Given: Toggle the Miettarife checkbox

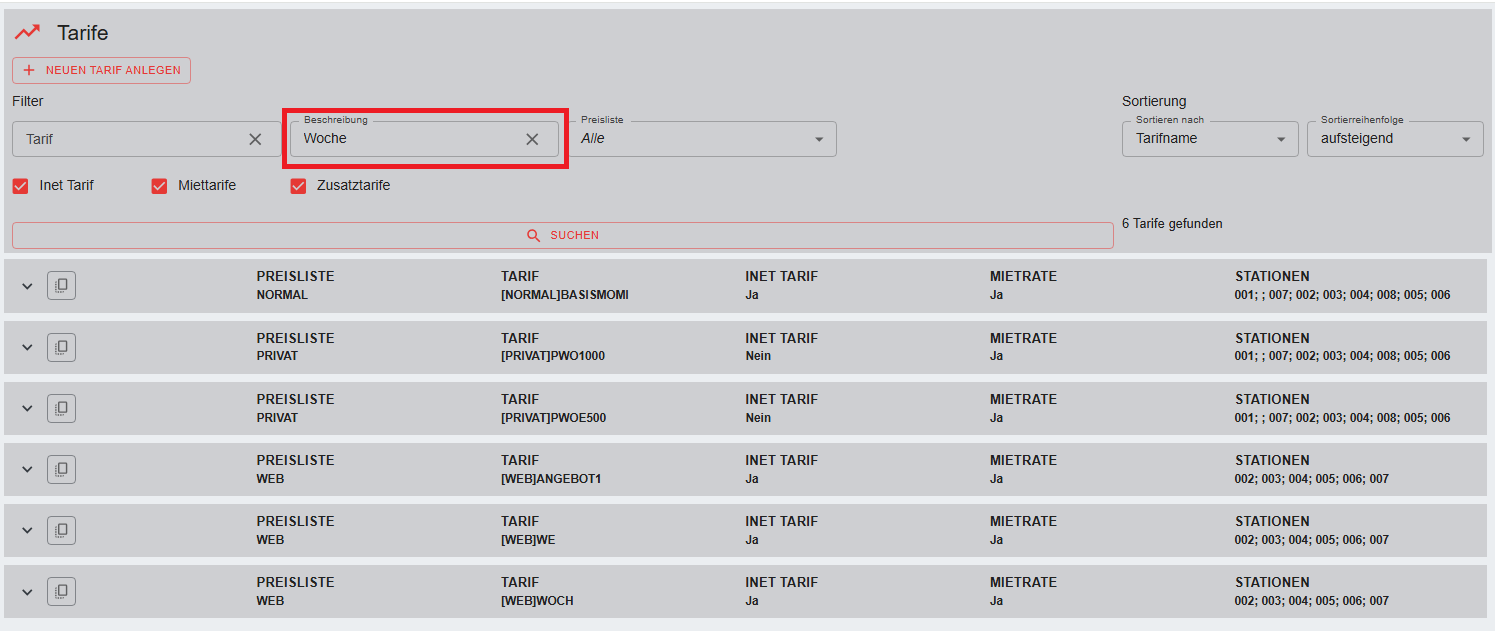Looking at the screenshot, I should coord(159,186).
